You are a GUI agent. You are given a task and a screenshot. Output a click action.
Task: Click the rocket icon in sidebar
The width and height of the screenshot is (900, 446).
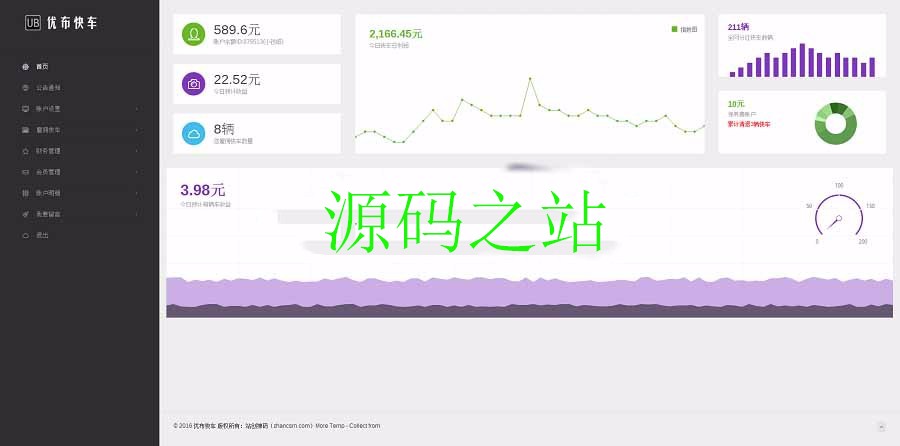[x=25, y=214]
